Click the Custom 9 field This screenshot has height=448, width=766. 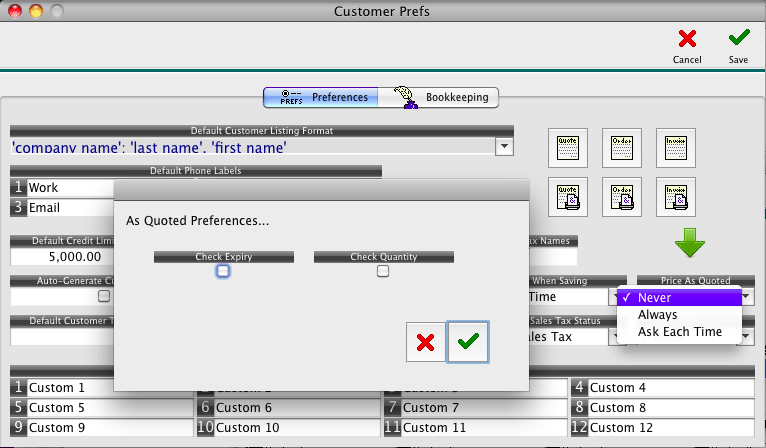click(110, 427)
